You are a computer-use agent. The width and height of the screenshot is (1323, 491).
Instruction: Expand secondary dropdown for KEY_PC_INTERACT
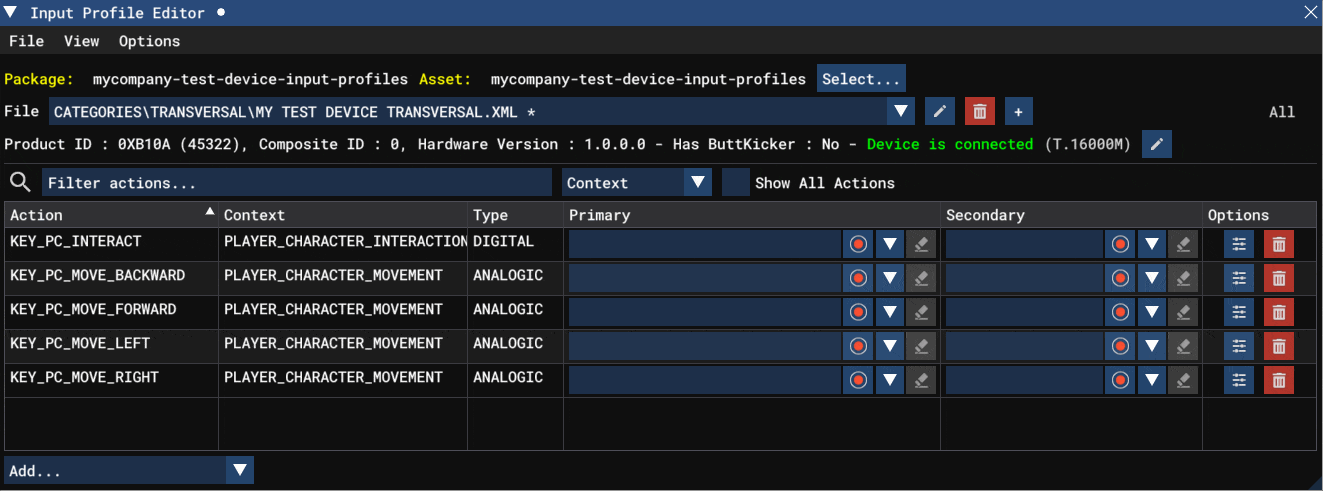[1151, 244]
